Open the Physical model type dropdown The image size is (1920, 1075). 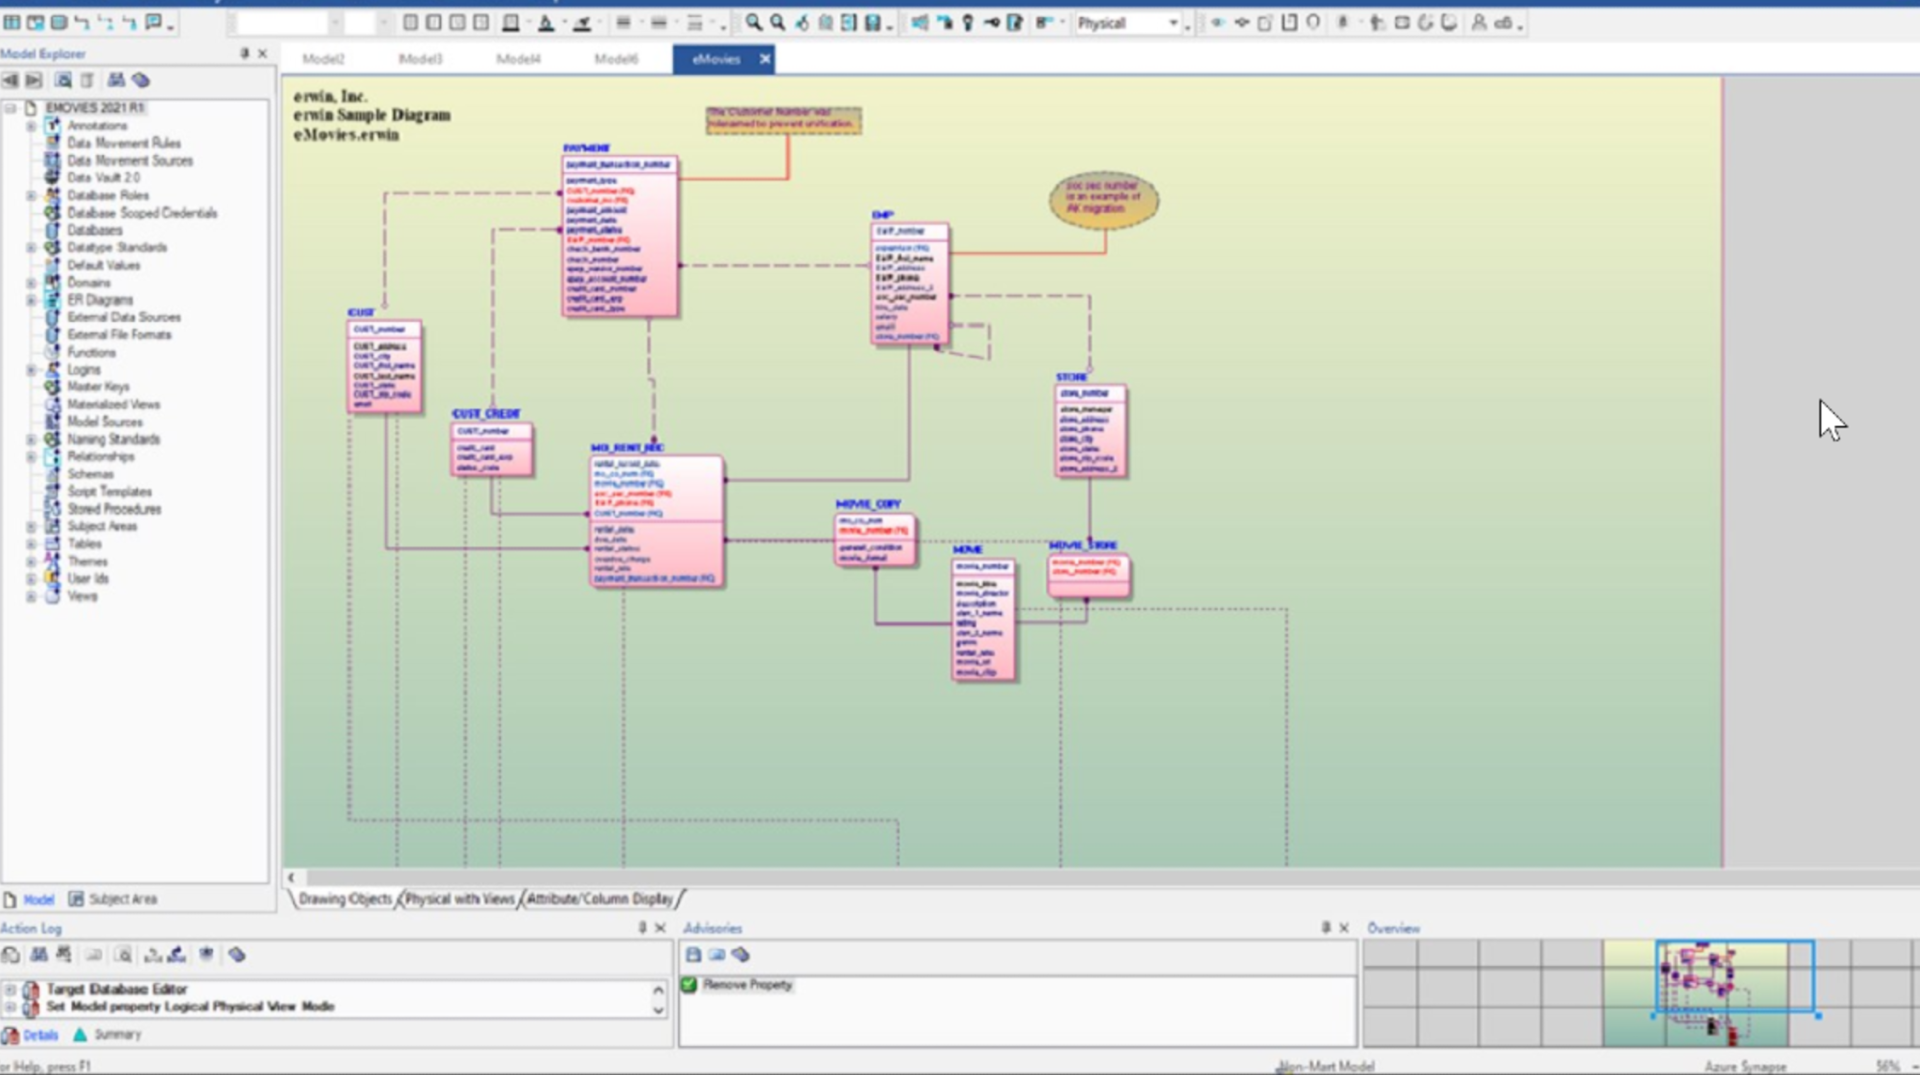(1173, 23)
